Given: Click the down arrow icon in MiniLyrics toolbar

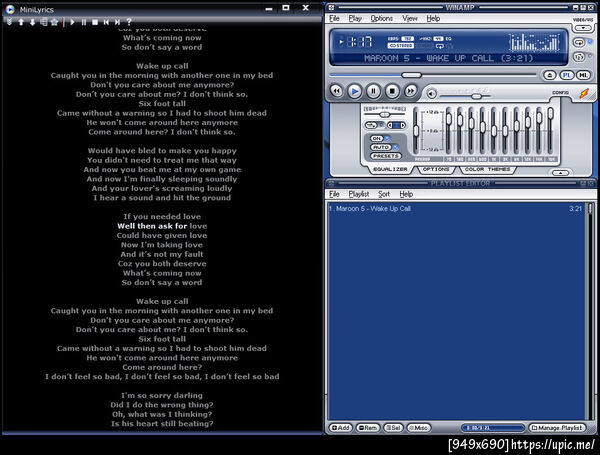Looking at the screenshot, I should click(x=33, y=22).
